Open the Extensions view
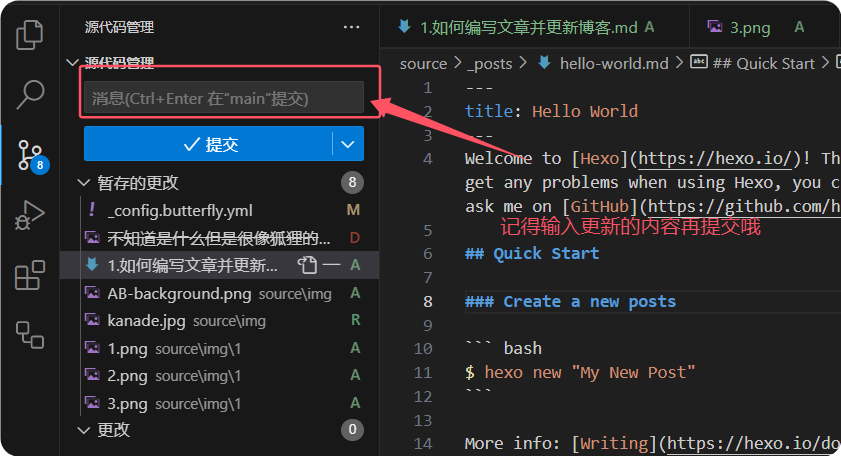The height and width of the screenshot is (456, 841). (29, 275)
